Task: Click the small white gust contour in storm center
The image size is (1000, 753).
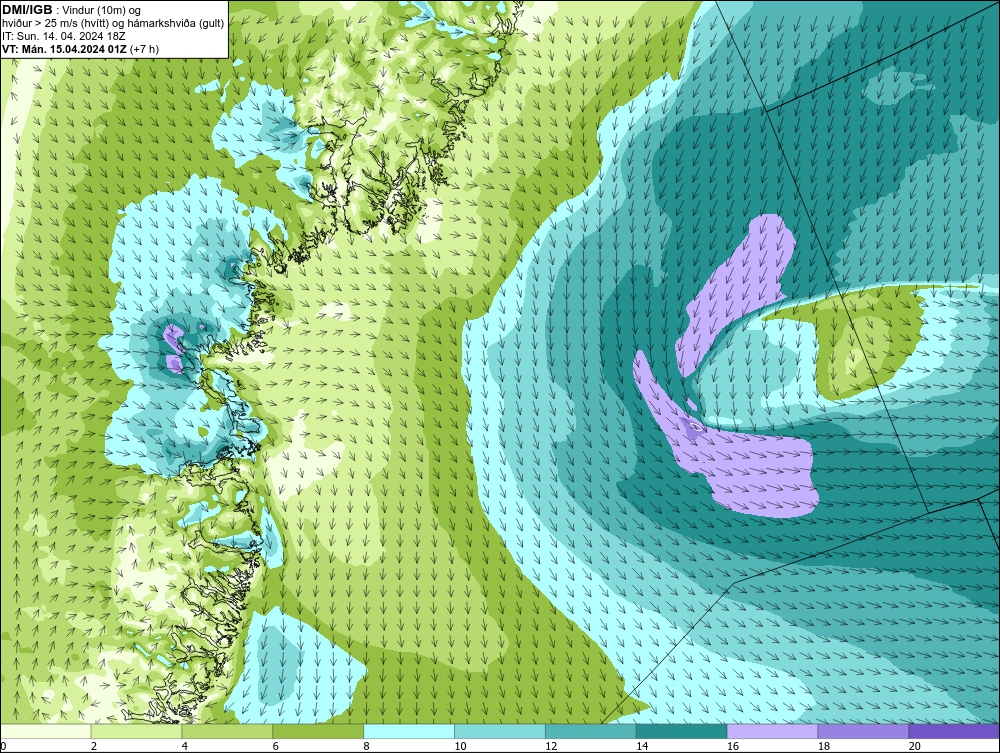Action: (x=696, y=427)
